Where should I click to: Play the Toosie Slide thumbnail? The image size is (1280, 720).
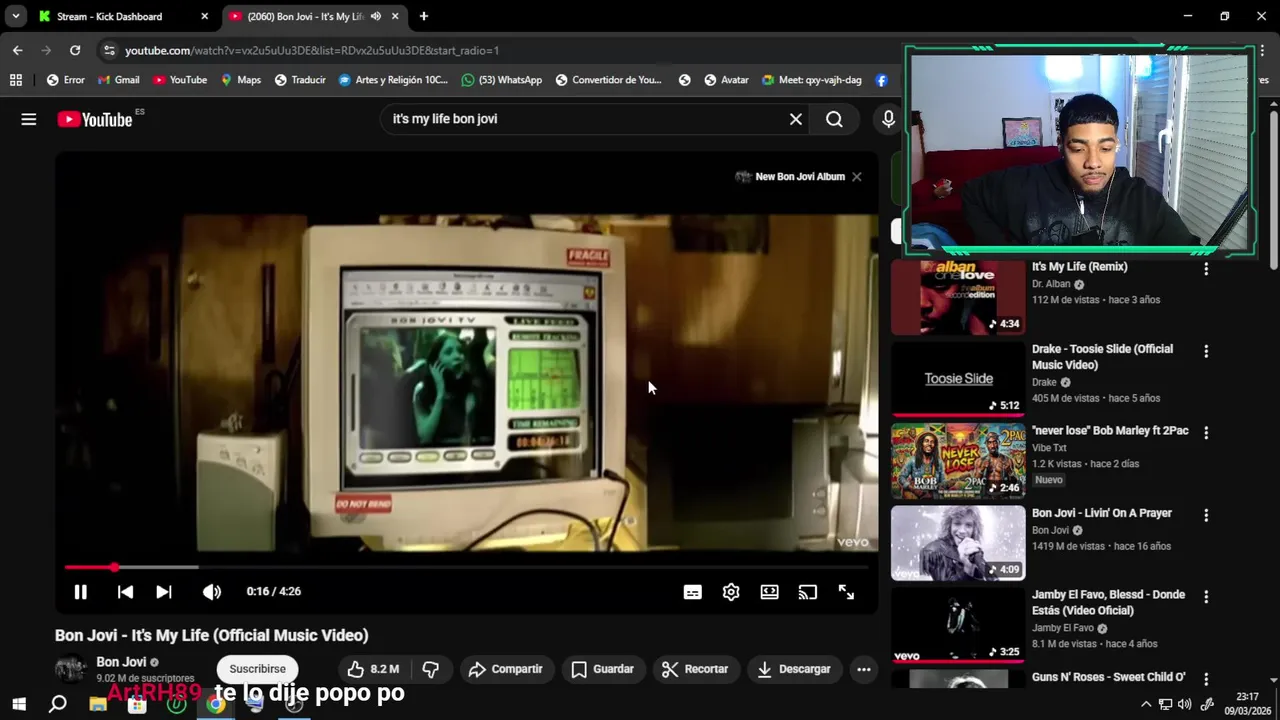(x=958, y=379)
